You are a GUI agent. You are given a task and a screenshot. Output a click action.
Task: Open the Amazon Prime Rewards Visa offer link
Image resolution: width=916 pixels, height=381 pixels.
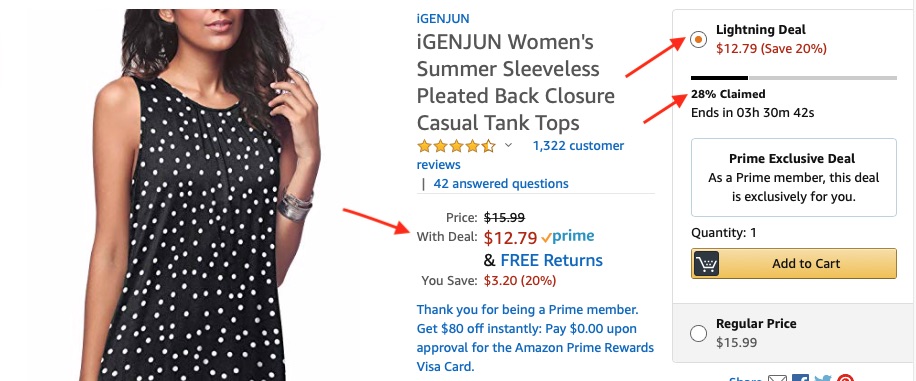tap(535, 338)
